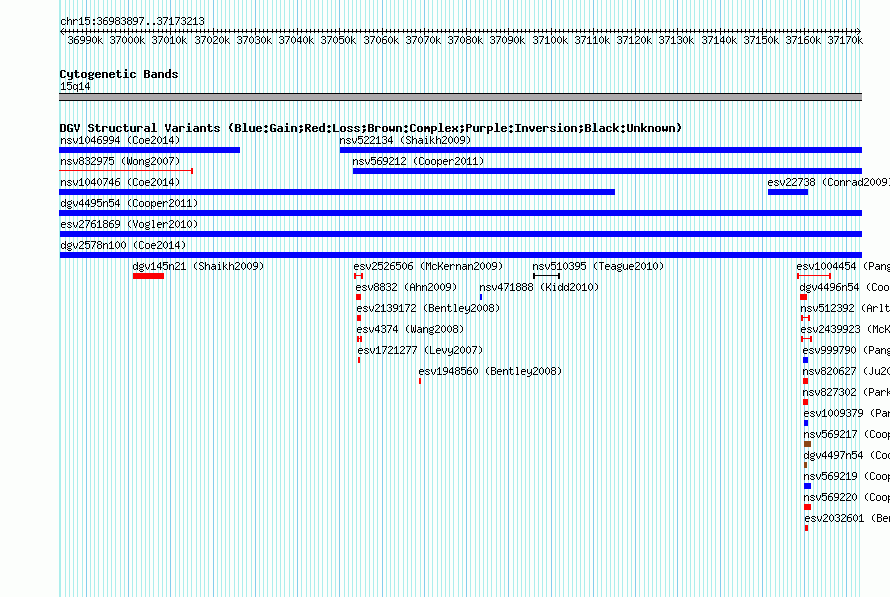The width and height of the screenshot is (890, 597).
Task: Select the blue gain bar under nsv1046994
Action: coord(150,150)
